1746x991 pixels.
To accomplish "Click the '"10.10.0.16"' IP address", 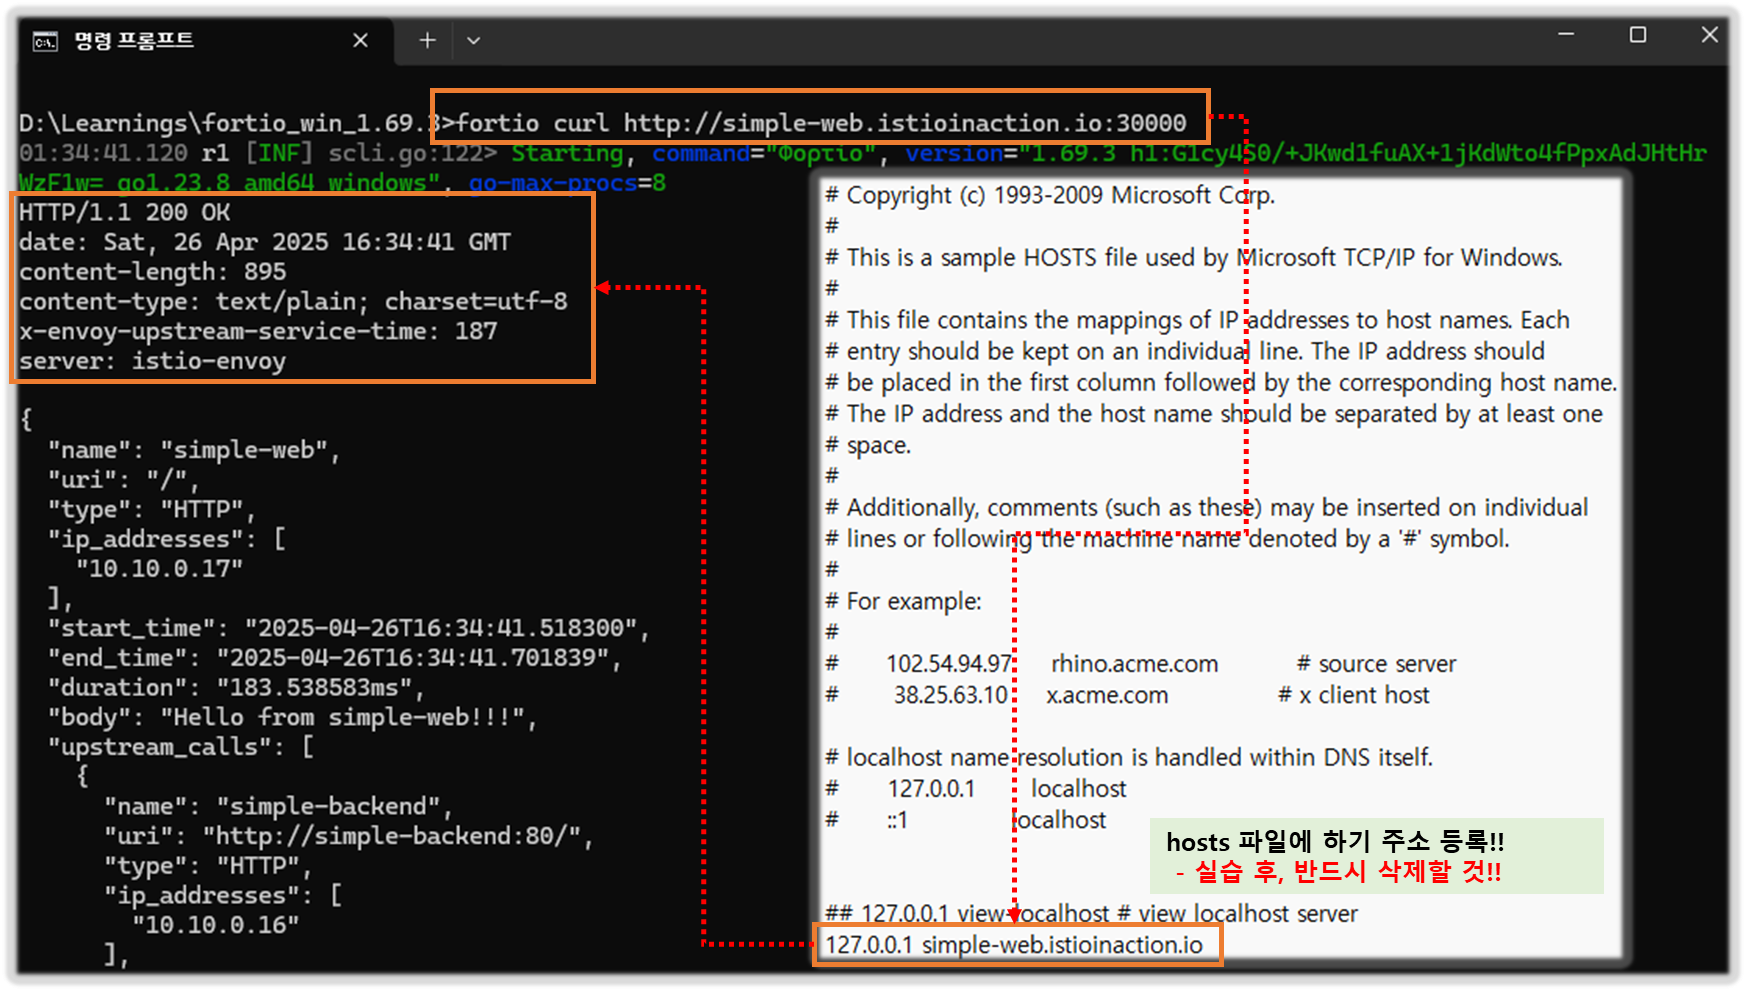I will click(216, 925).
